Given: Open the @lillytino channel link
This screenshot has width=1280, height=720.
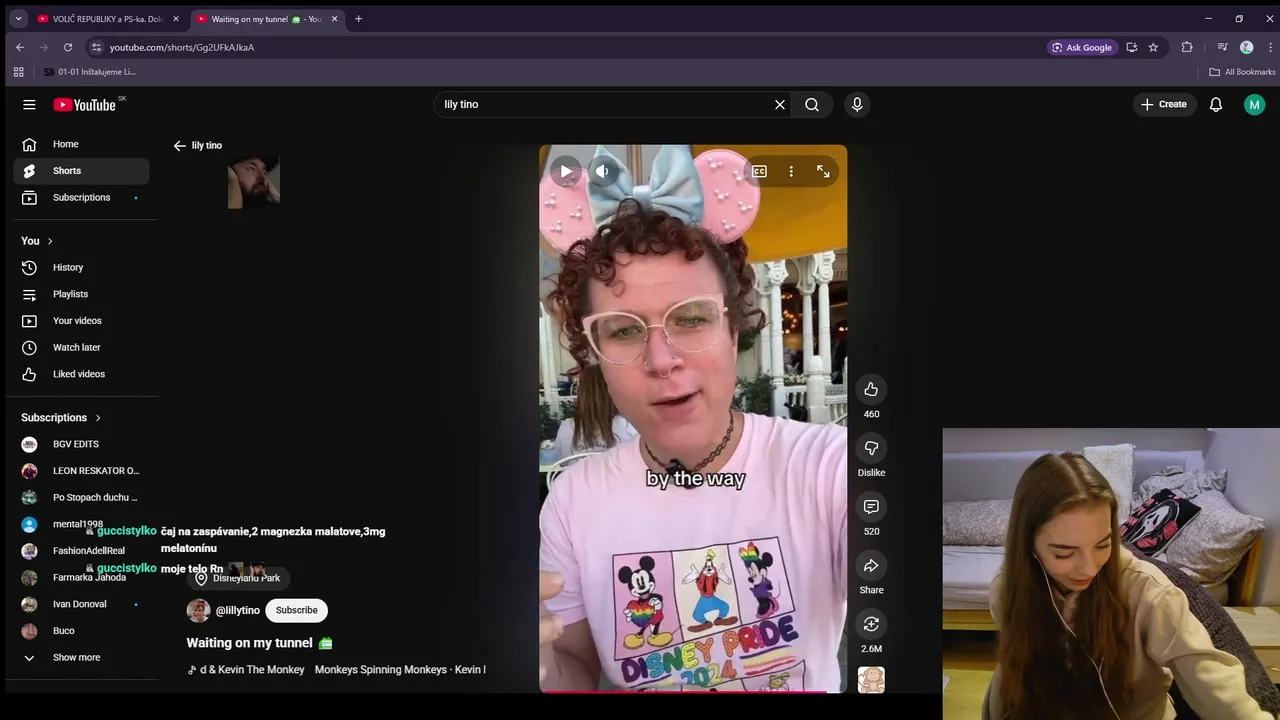Looking at the screenshot, I should pyautogui.click(x=238, y=610).
